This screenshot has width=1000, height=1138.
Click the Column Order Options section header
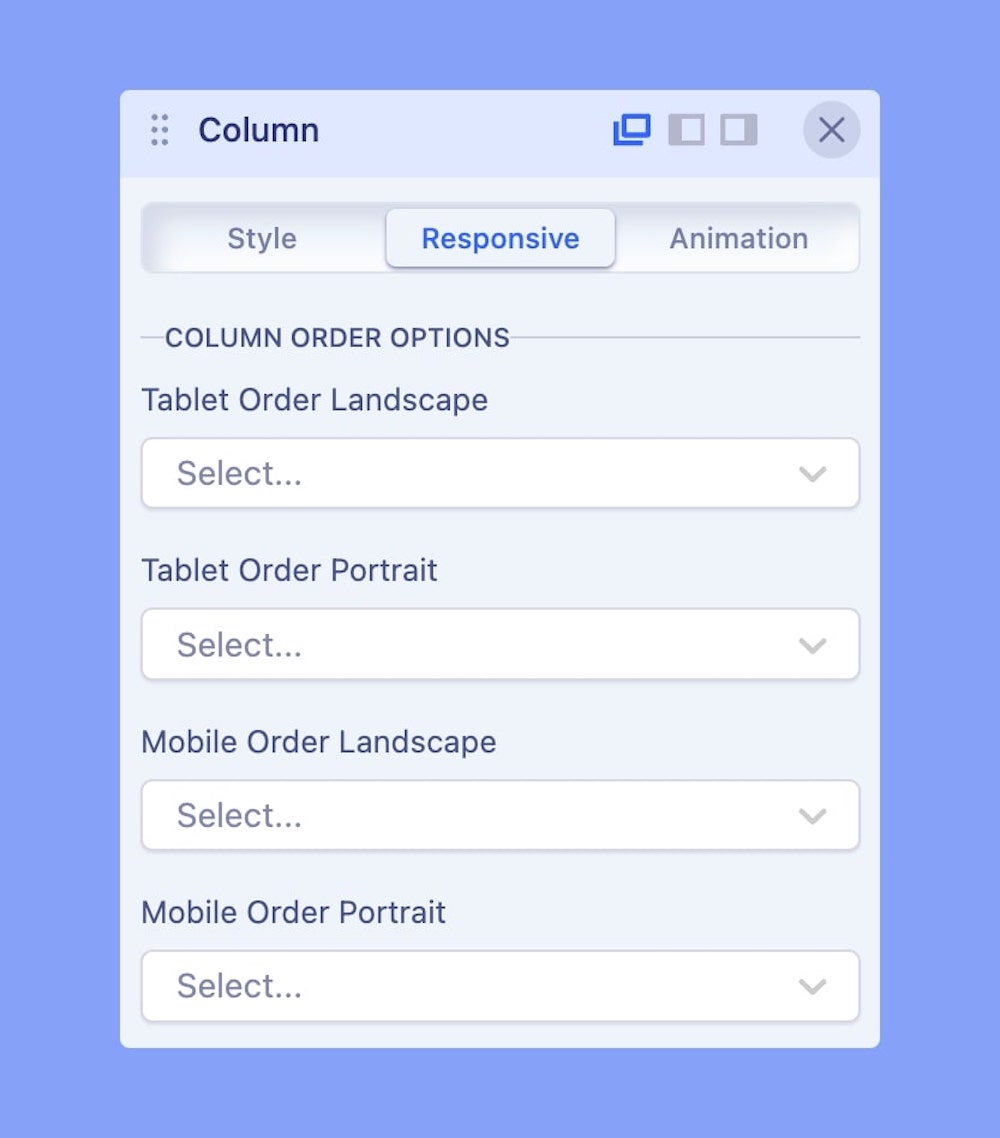tap(337, 338)
